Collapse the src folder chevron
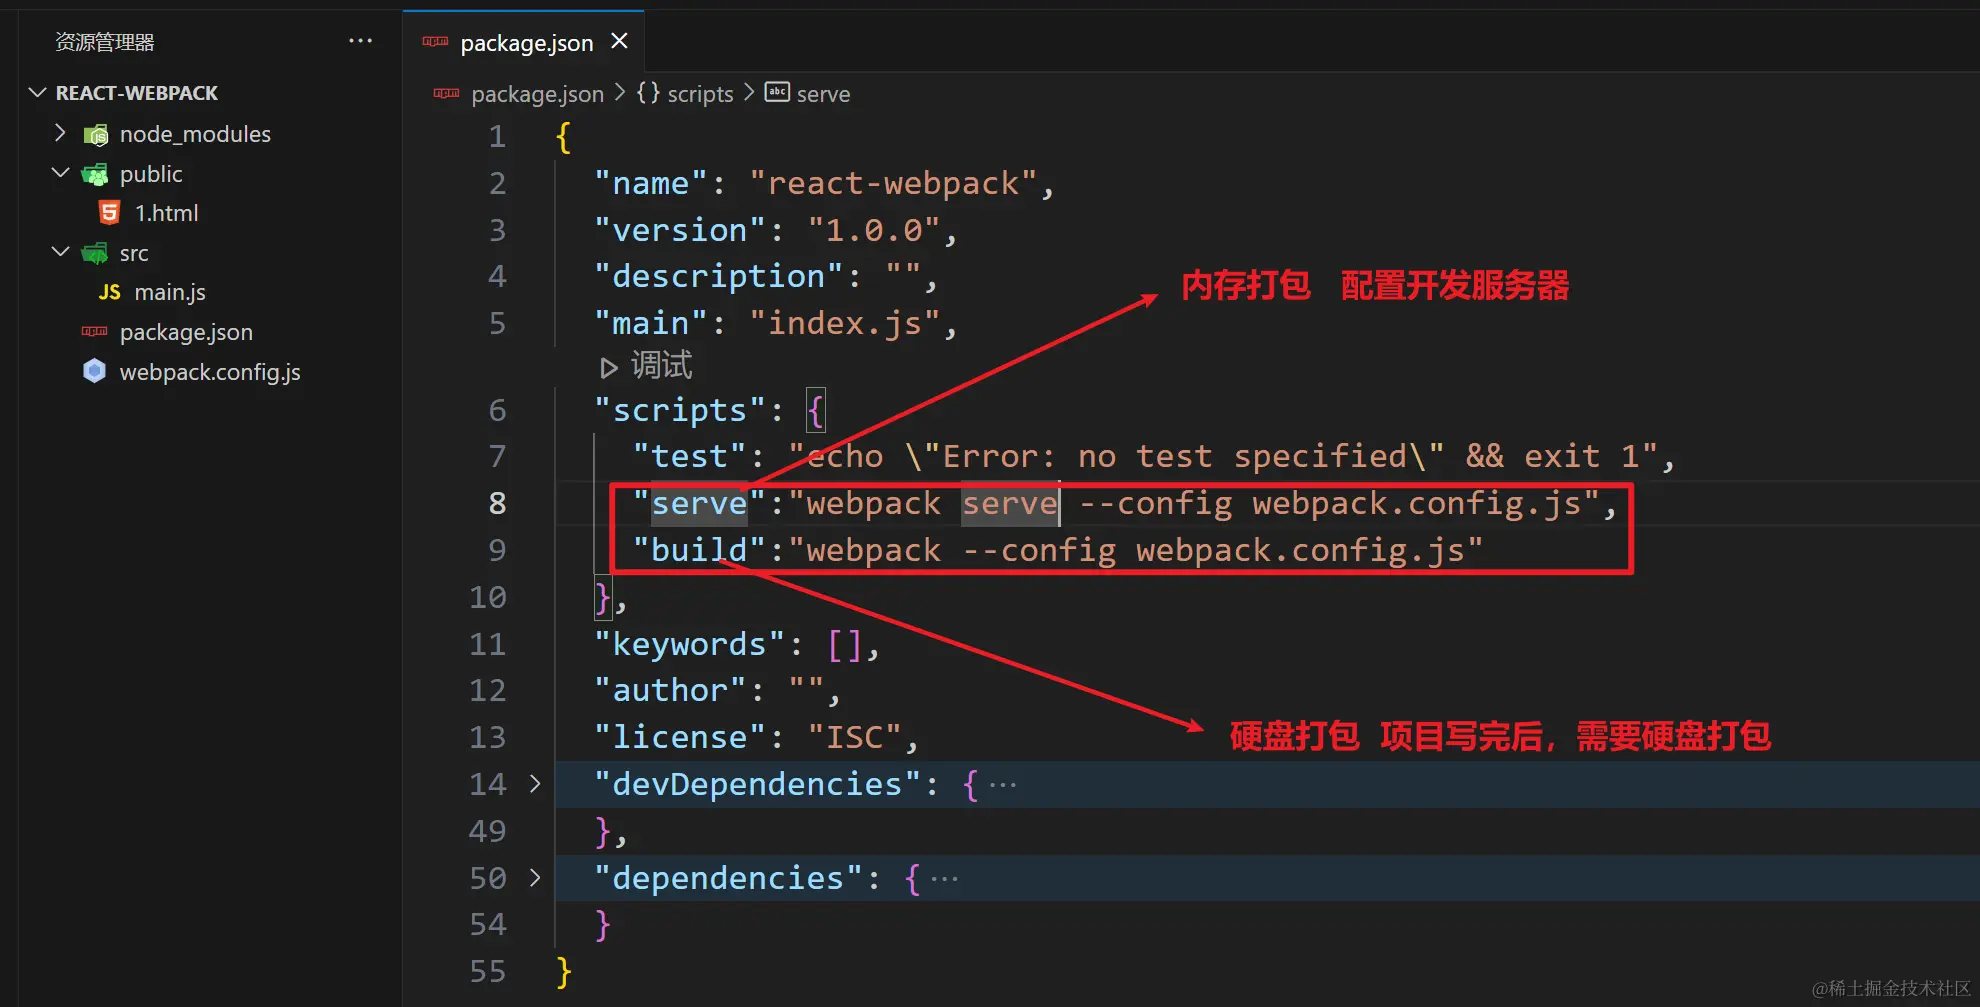The height and width of the screenshot is (1007, 1980). [x=60, y=252]
